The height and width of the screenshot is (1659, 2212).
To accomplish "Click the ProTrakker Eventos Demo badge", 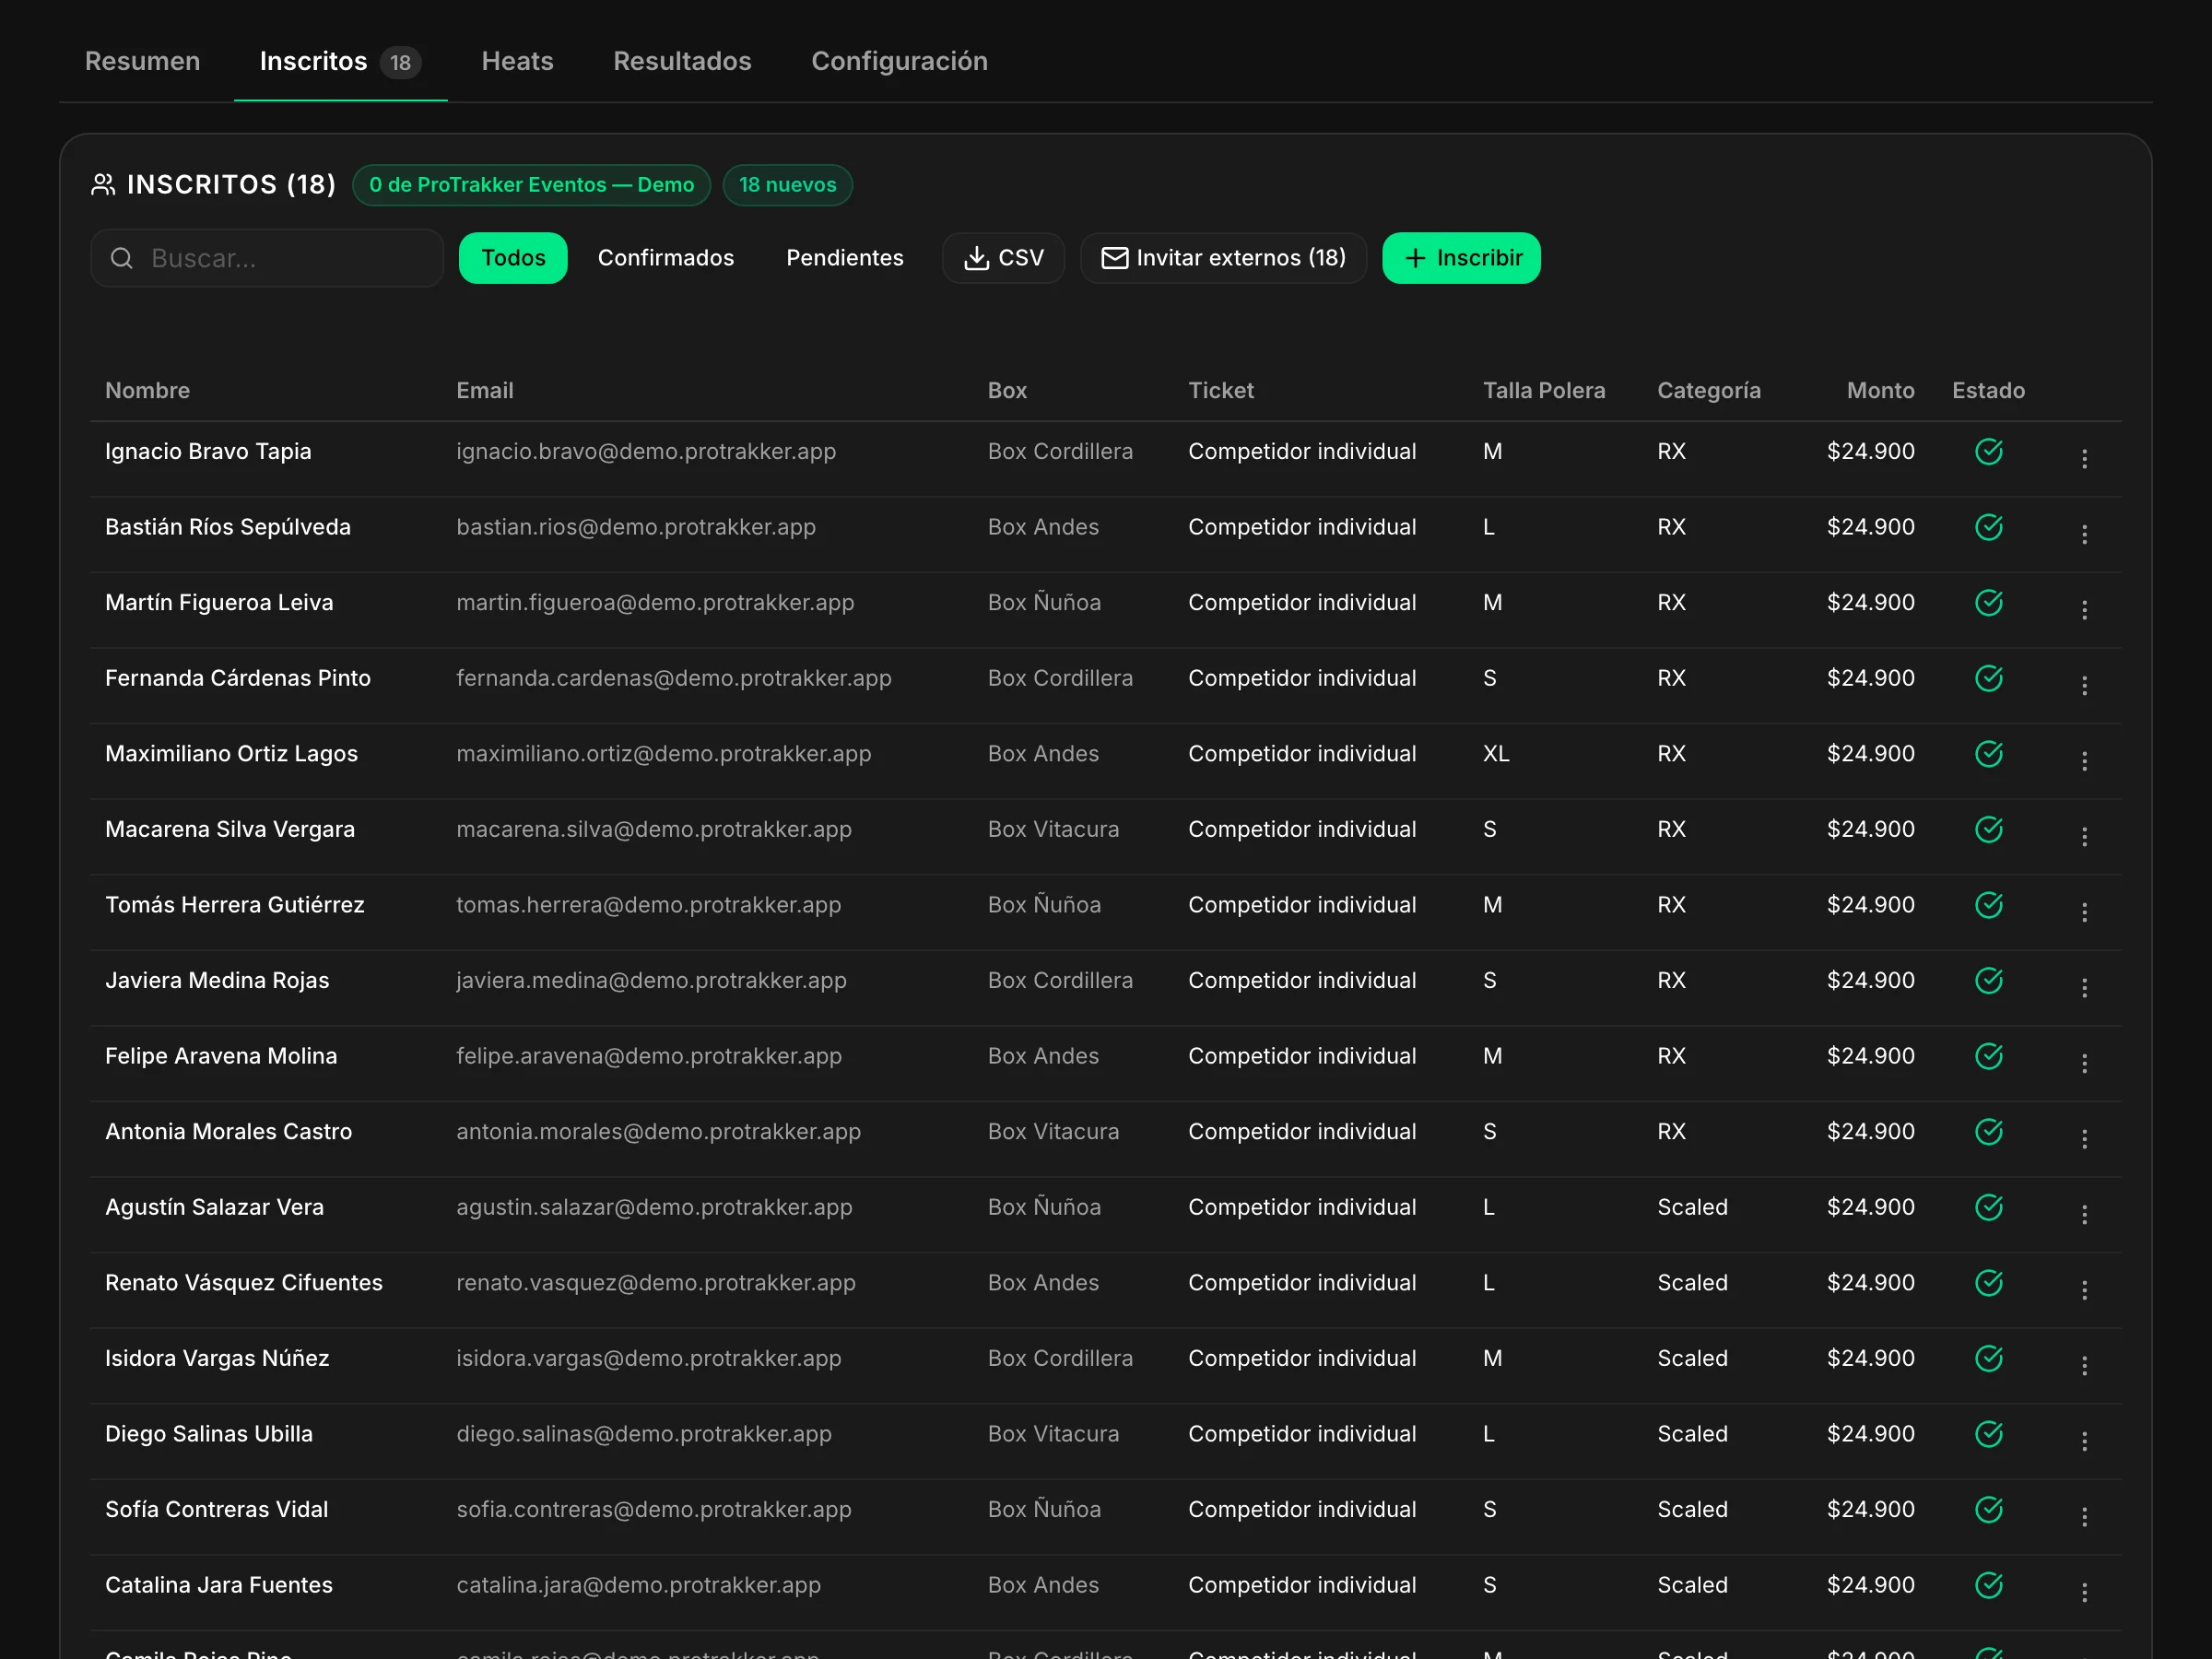I will (531, 185).
